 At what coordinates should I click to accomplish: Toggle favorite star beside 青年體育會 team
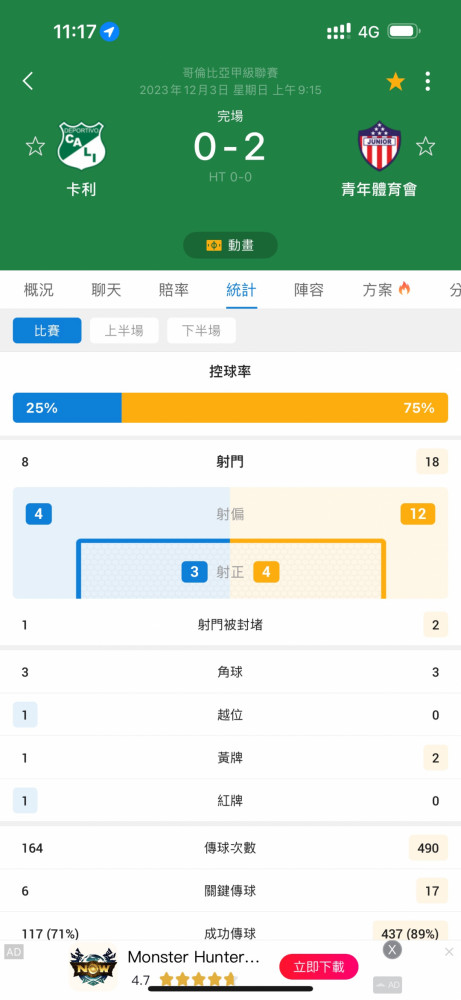coord(425,146)
